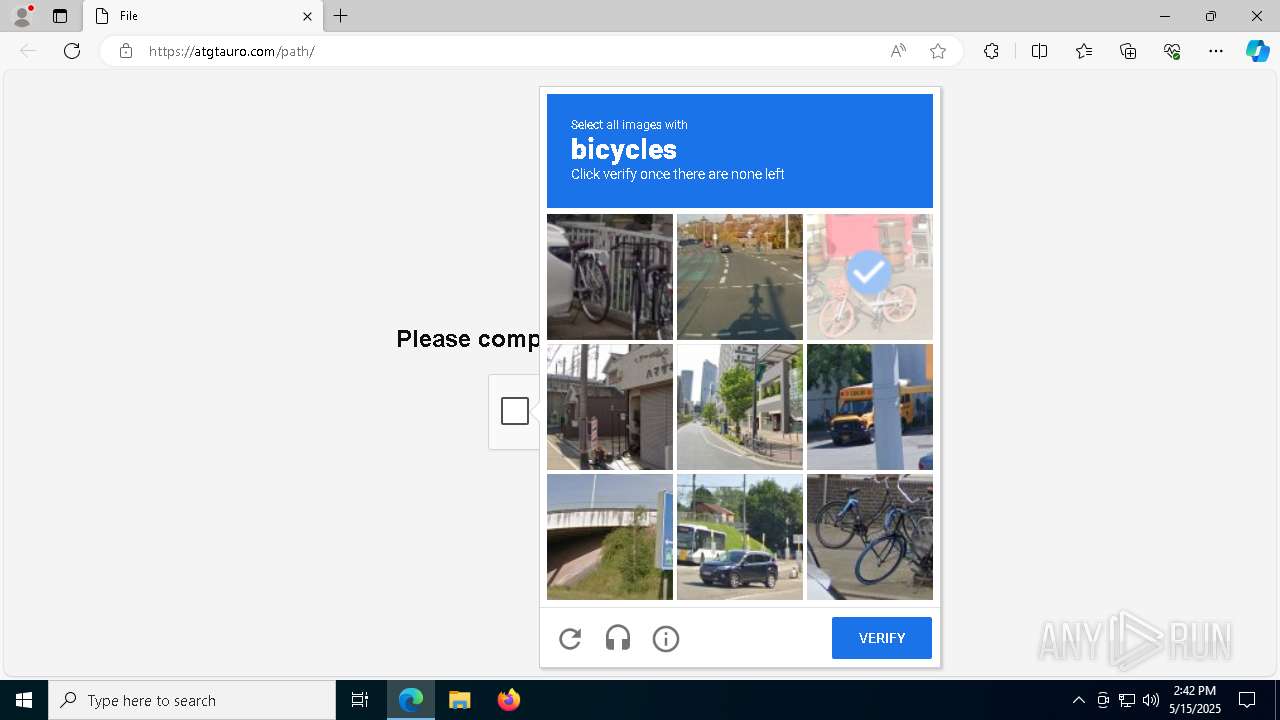Screen dimensions: 1280x720
Task: Show hidden system tray icons
Action: coord(1078,700)
